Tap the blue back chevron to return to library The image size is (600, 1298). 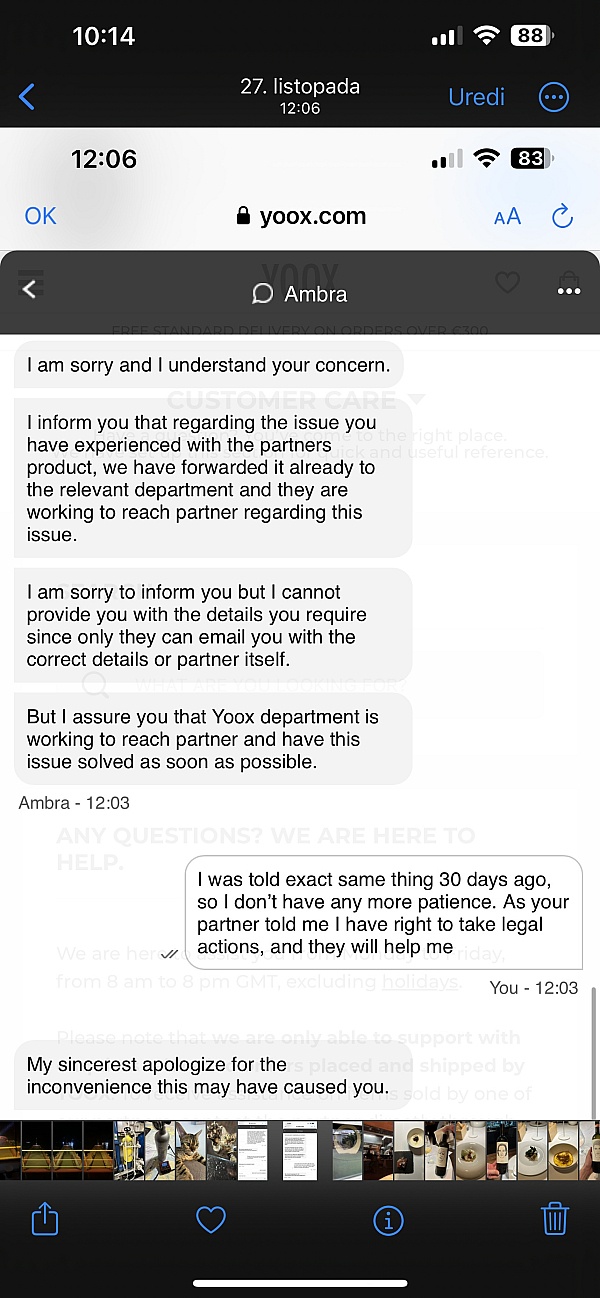[27, 97]
